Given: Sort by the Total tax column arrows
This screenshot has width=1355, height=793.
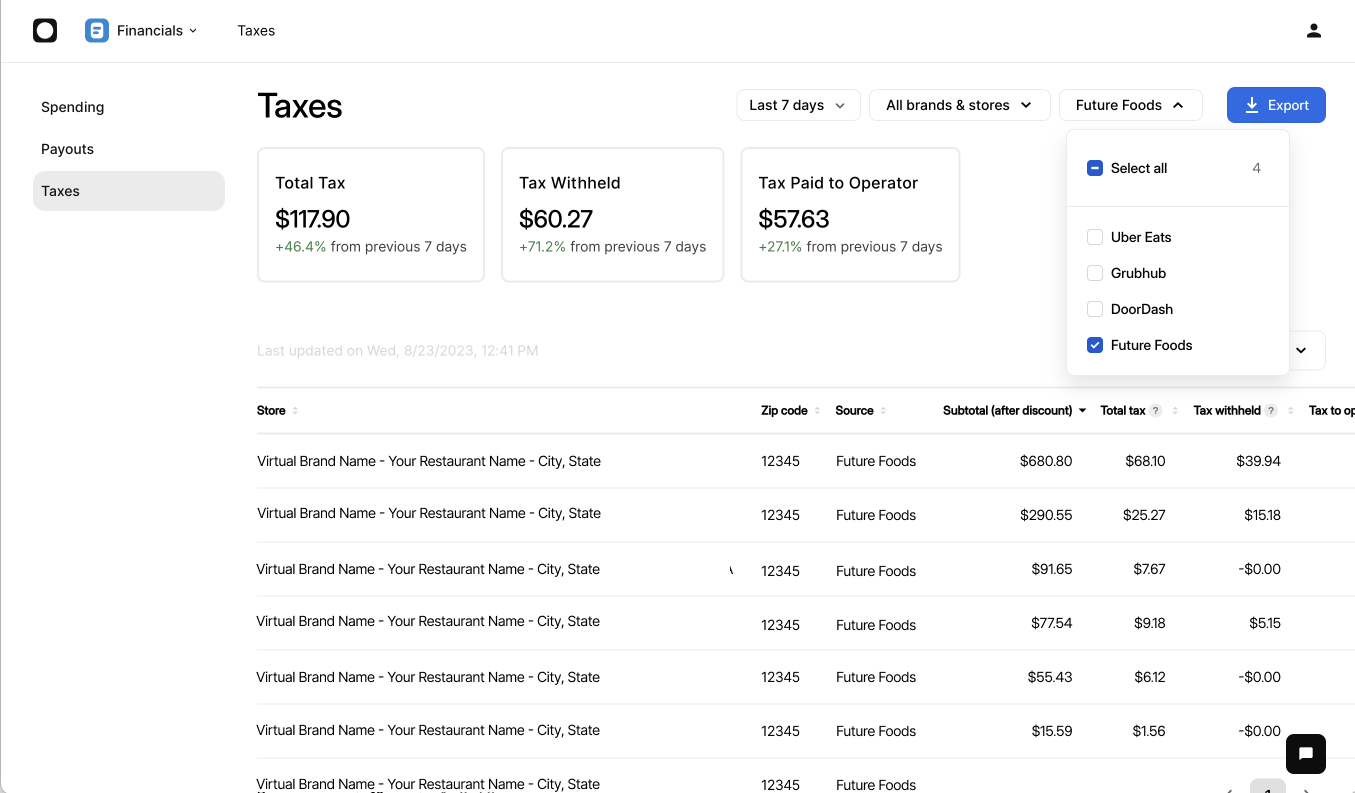Looking at the screenshot, I should click(x=1174, y=411).
